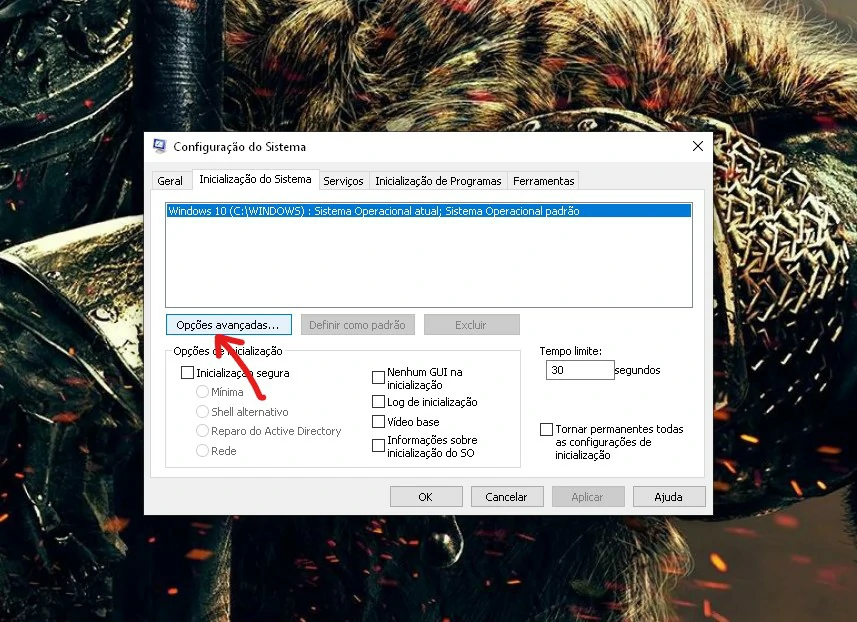Confirm with the OK button
The image size is (857, 622).
click(x=426, y=497)
